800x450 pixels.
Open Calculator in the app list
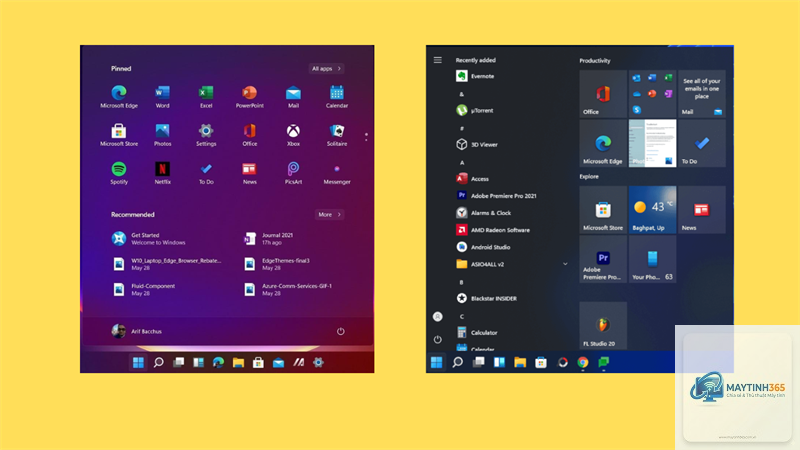pyautogui.click(x=477, y=332)
